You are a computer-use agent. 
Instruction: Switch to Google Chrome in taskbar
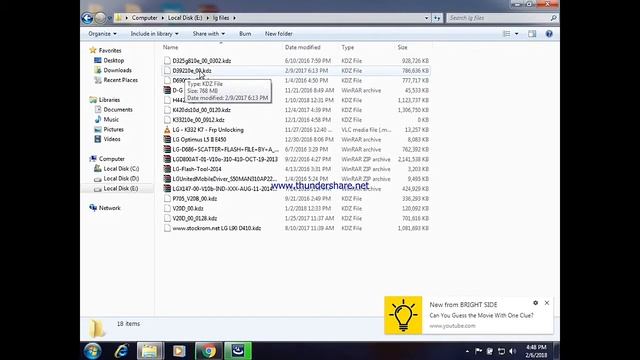(209, 351)
